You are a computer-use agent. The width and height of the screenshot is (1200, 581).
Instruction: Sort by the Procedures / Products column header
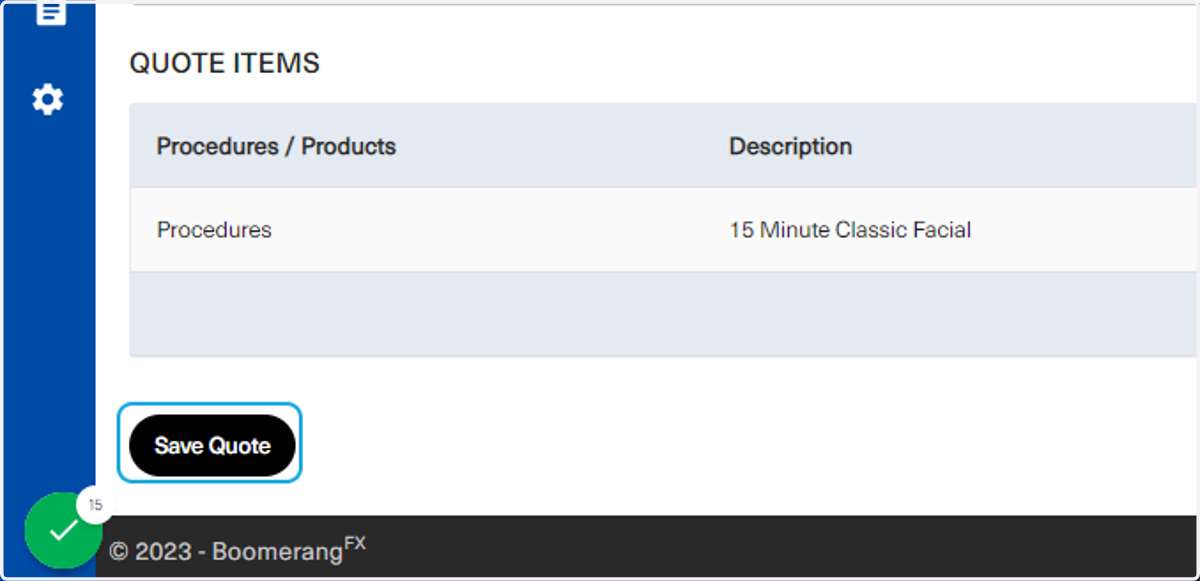(276, 146)
